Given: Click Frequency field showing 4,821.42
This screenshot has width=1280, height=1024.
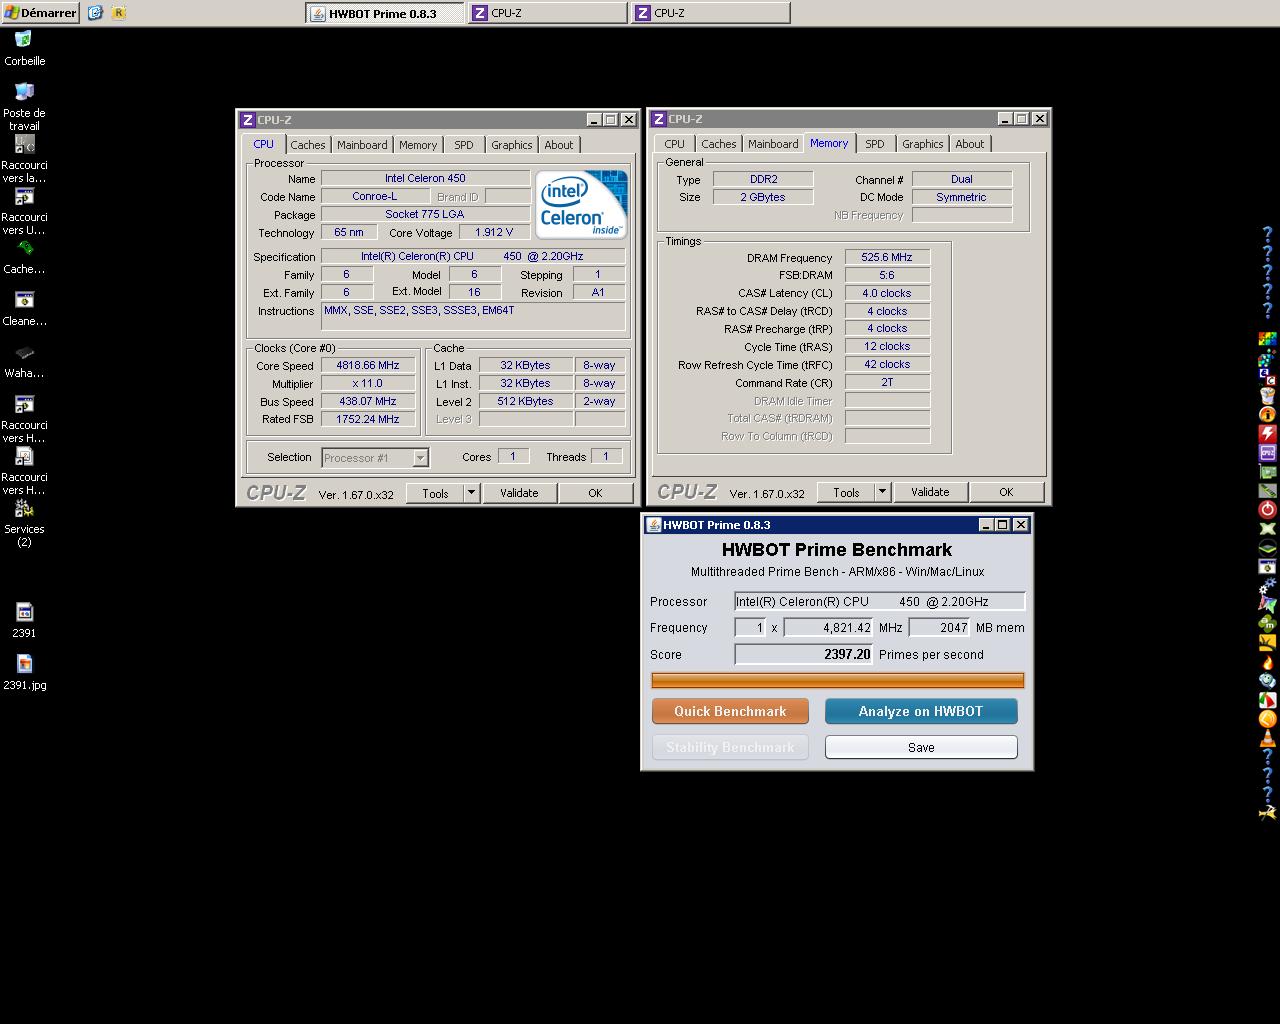Looking at the screenshot, I should click(x=829, y=628).
